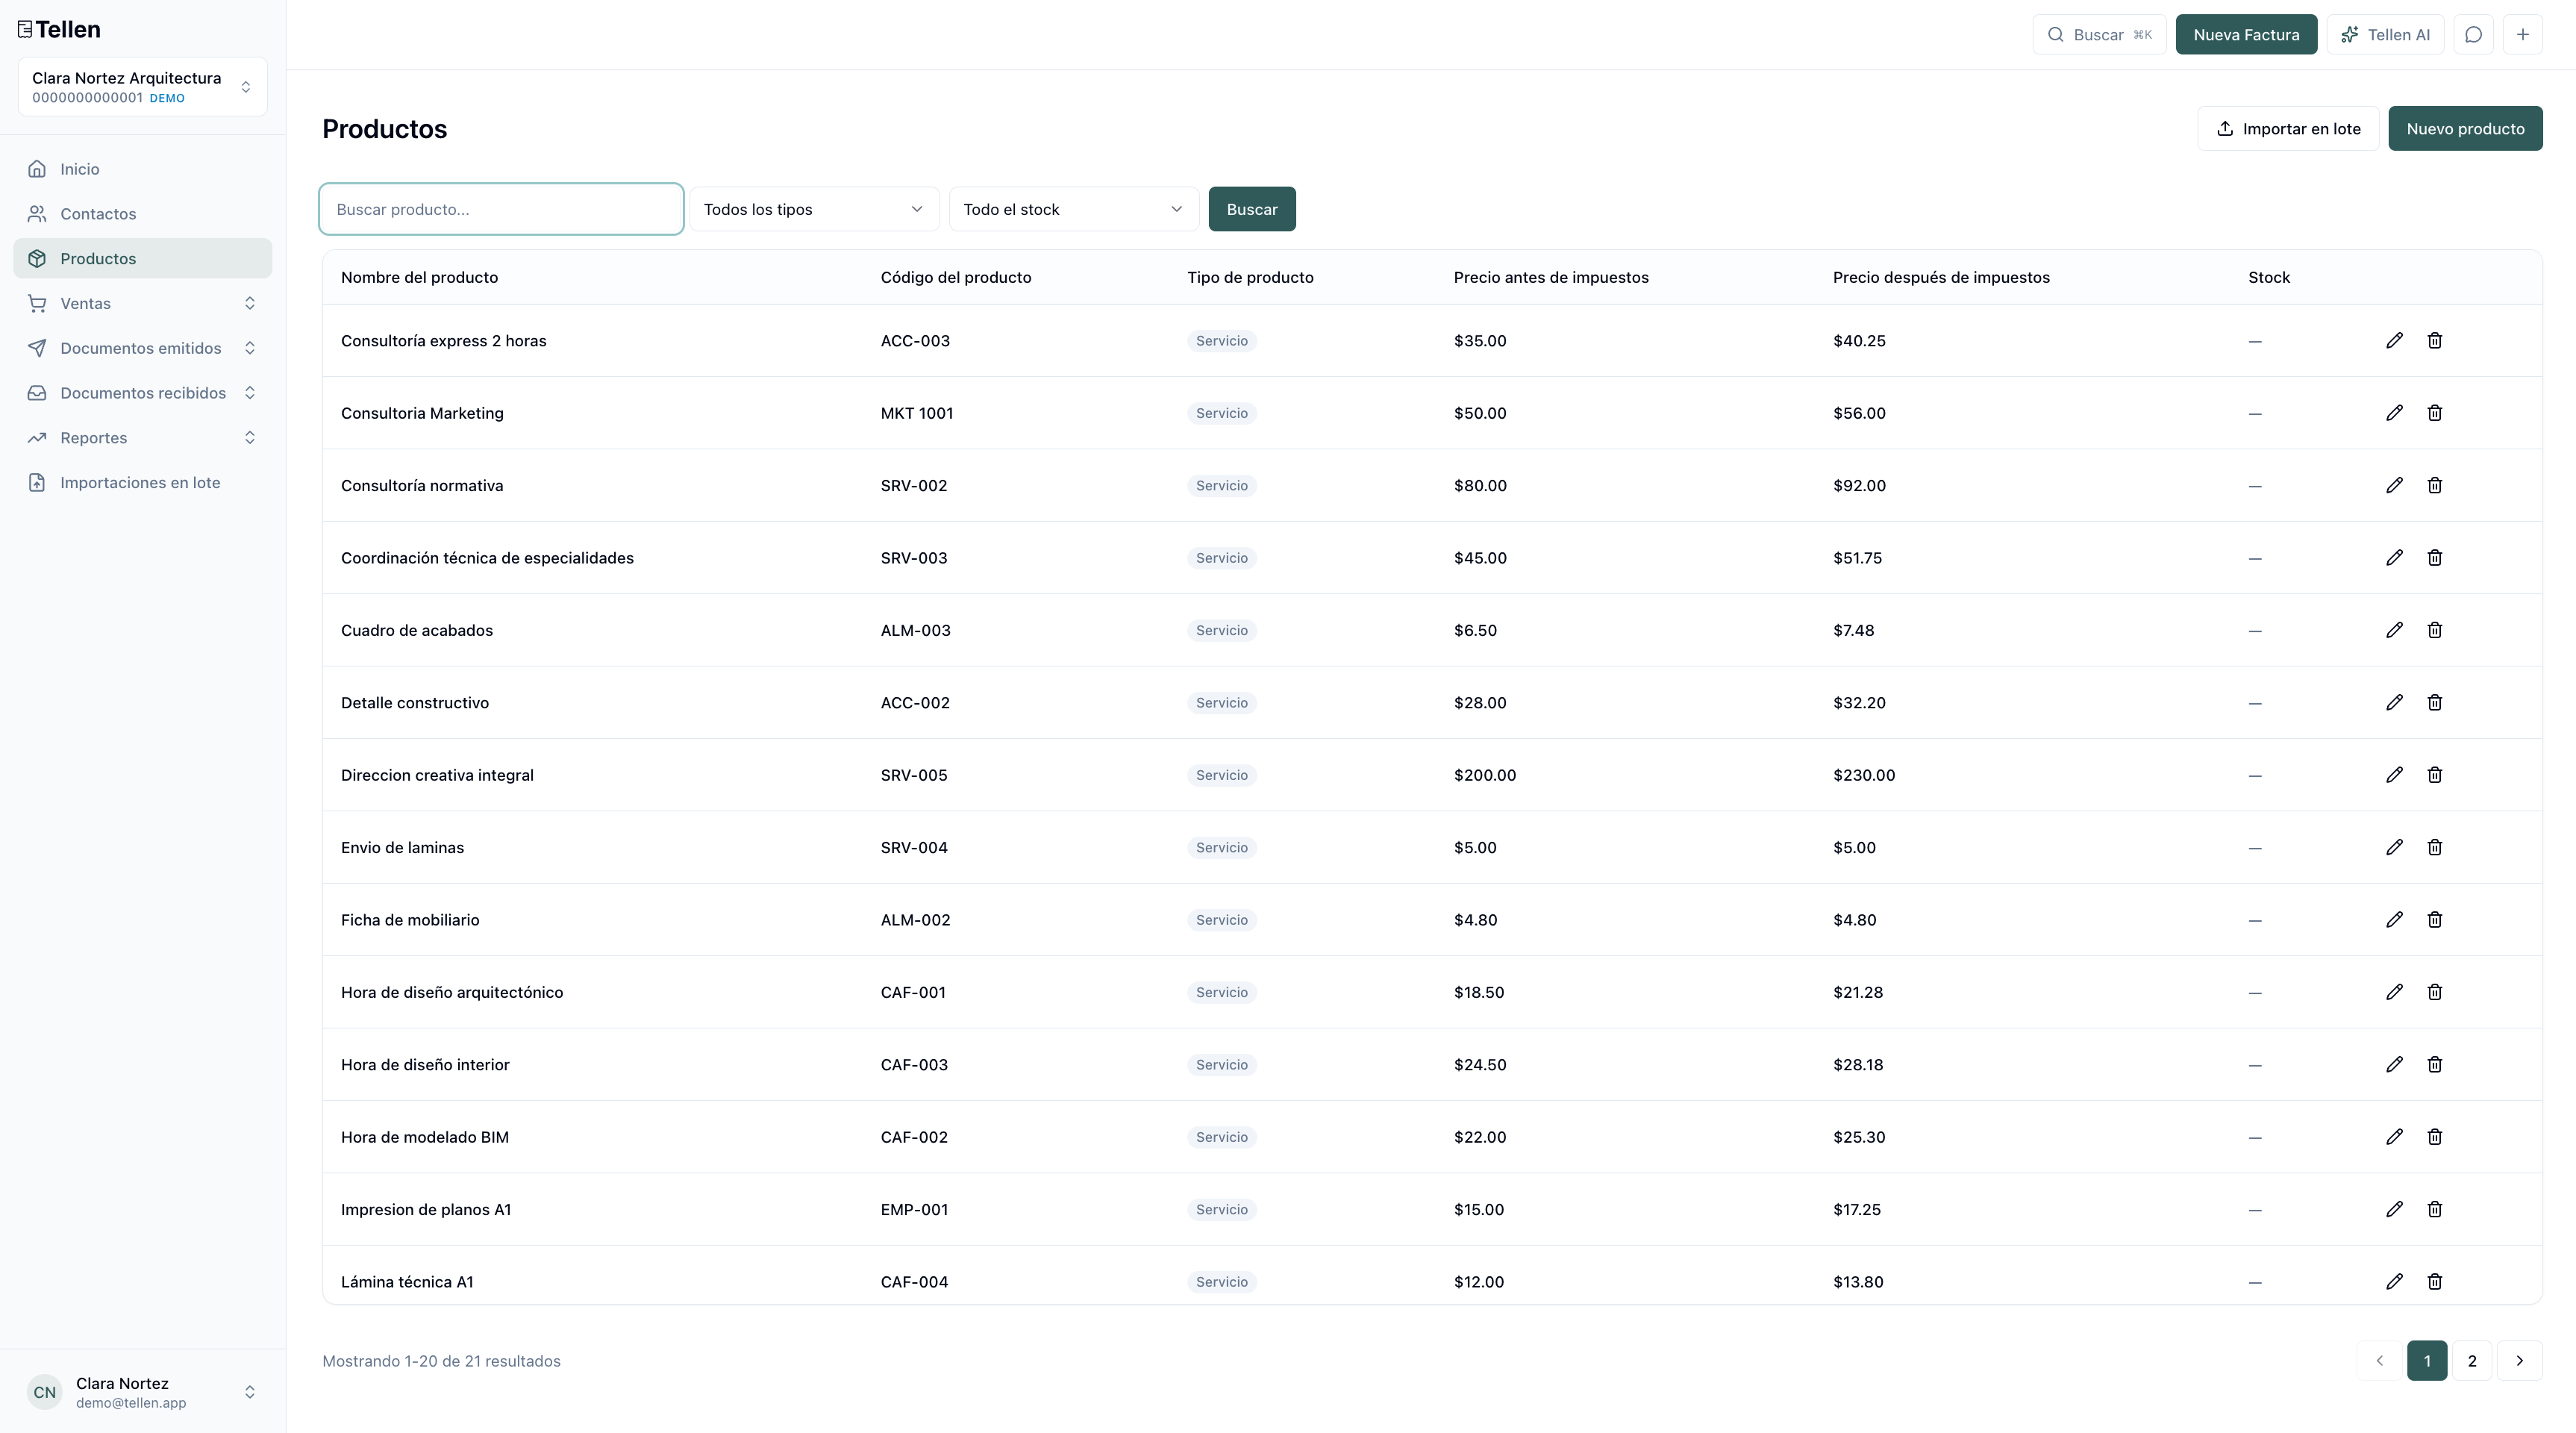
Task: Click the Stock column header
Action: (2269, 277)
